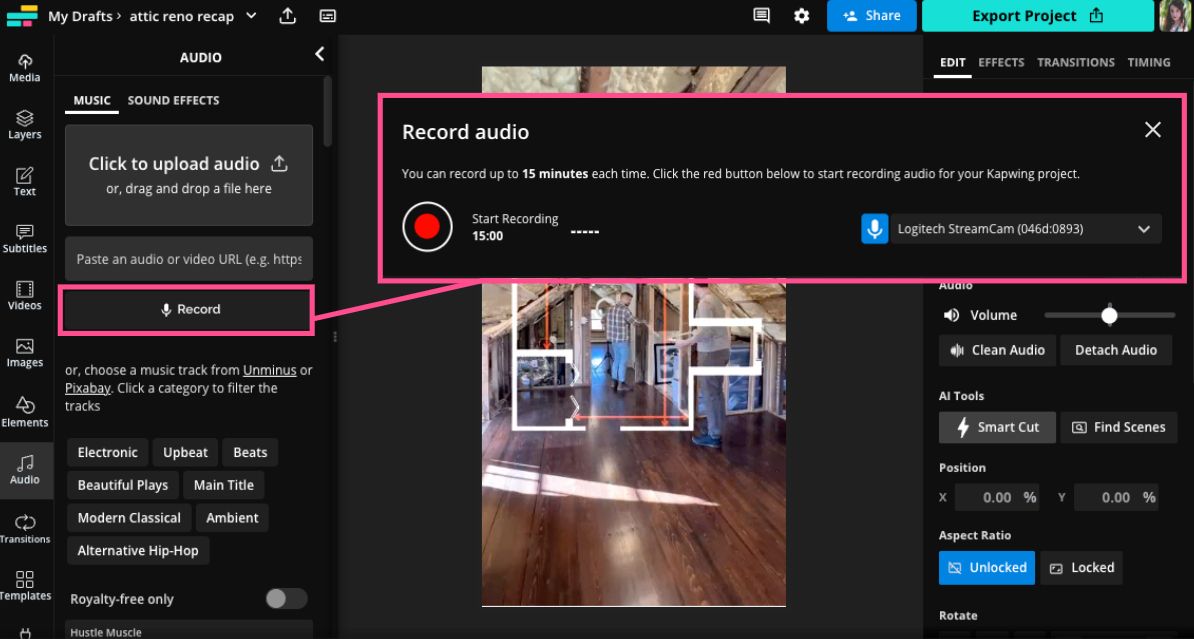
Task: Click the settings gear icon
Action: (x=801, y=16)
